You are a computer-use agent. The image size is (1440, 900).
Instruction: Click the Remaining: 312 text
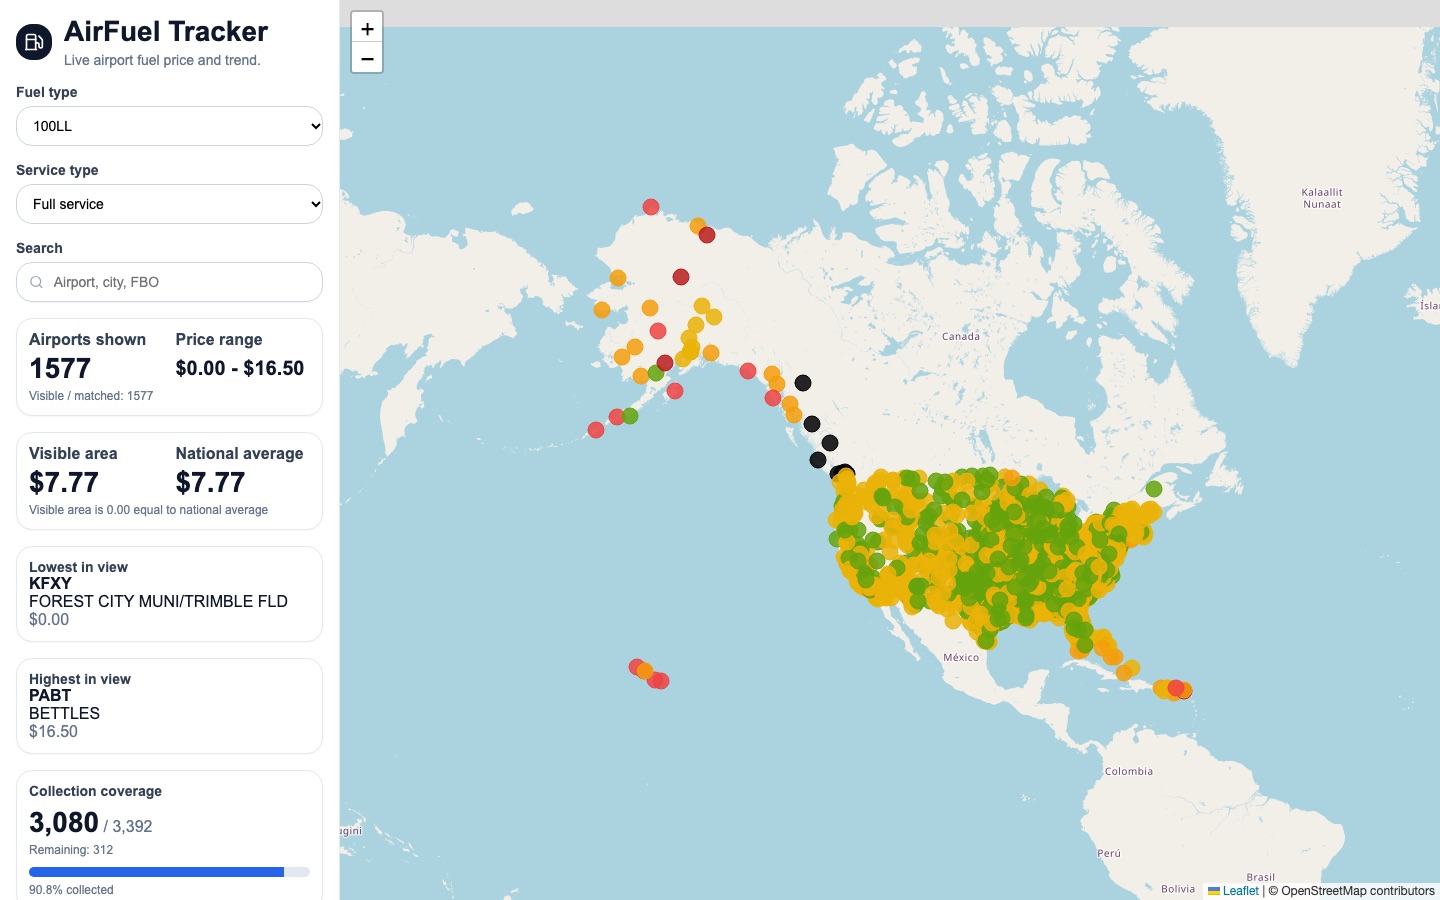[71, 850]
